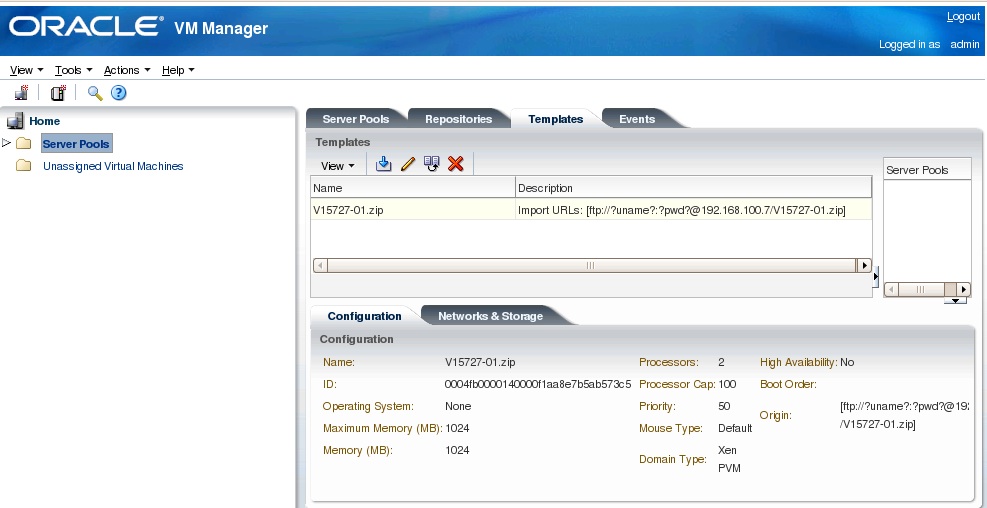Click the Home computer icon in tree
987x508 pixels.
(15, 121)
